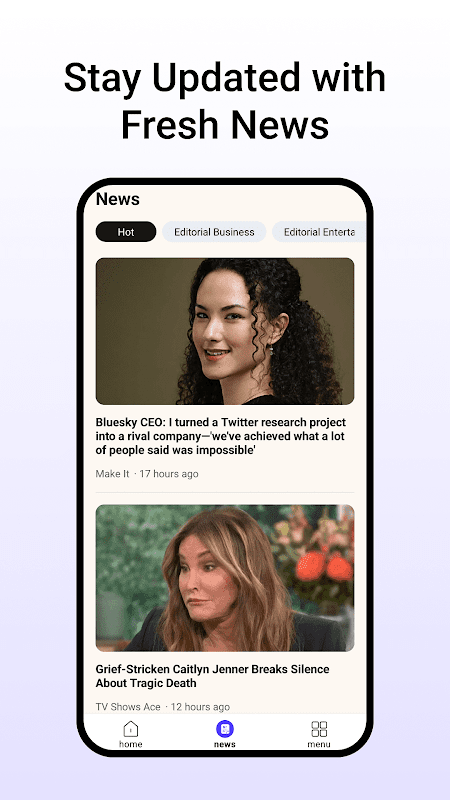Open the Bluesky CEO article photo

(x=224, y=331)
